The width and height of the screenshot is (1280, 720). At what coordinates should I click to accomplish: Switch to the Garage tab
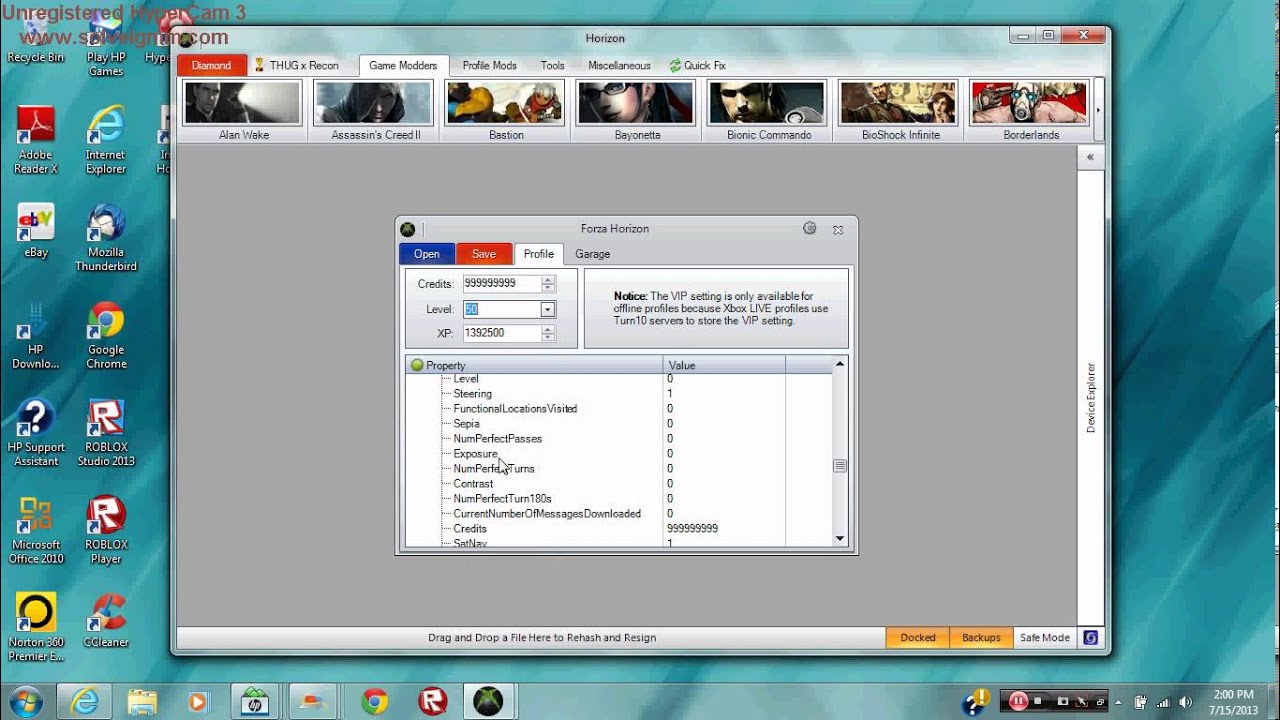(x=592, y=254)
